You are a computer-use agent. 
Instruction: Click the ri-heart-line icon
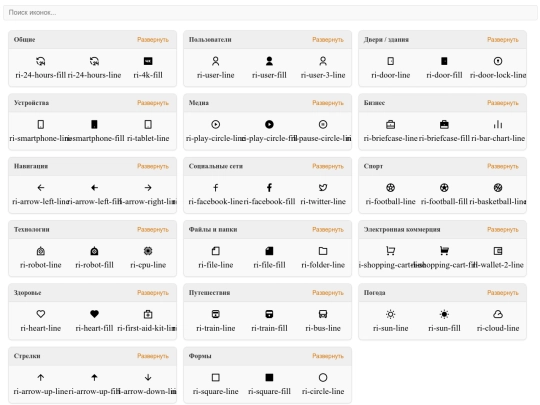tap(41, 314)
